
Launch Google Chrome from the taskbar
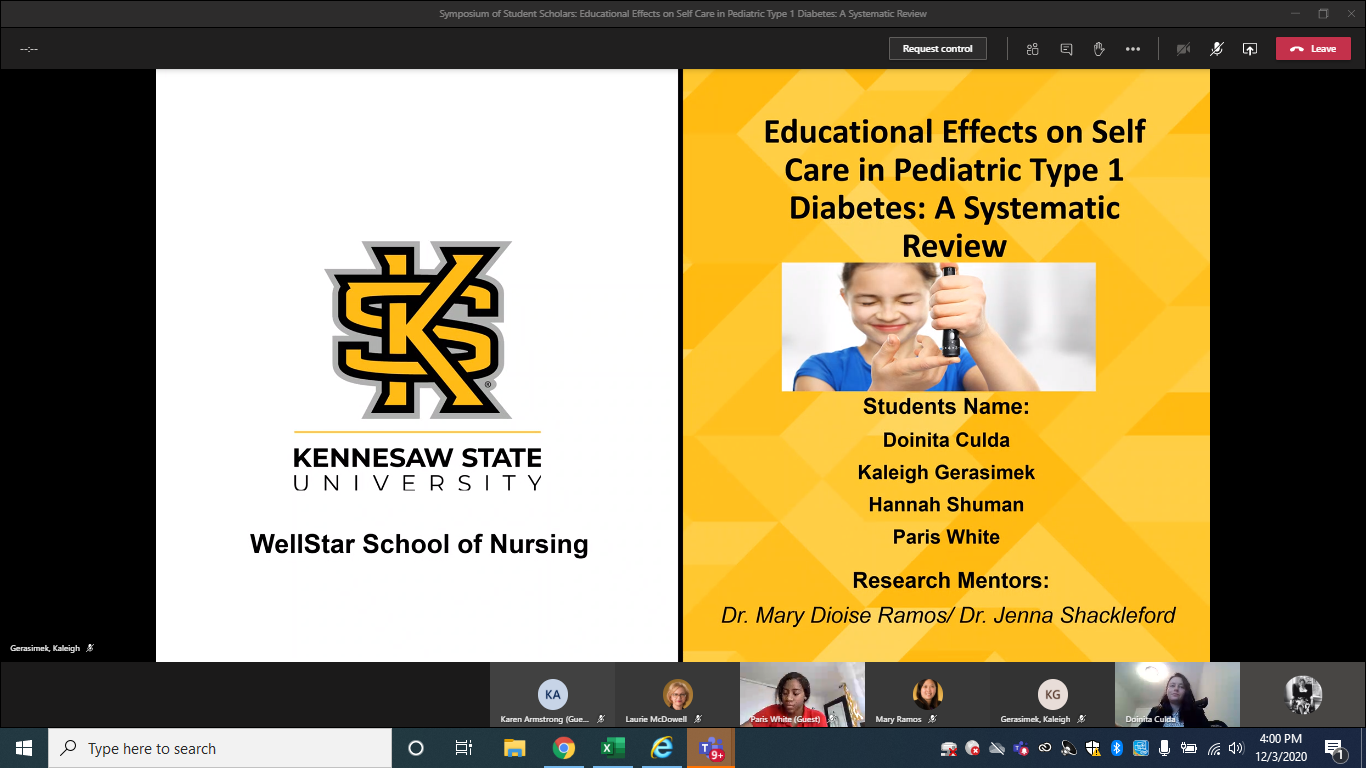564,748
